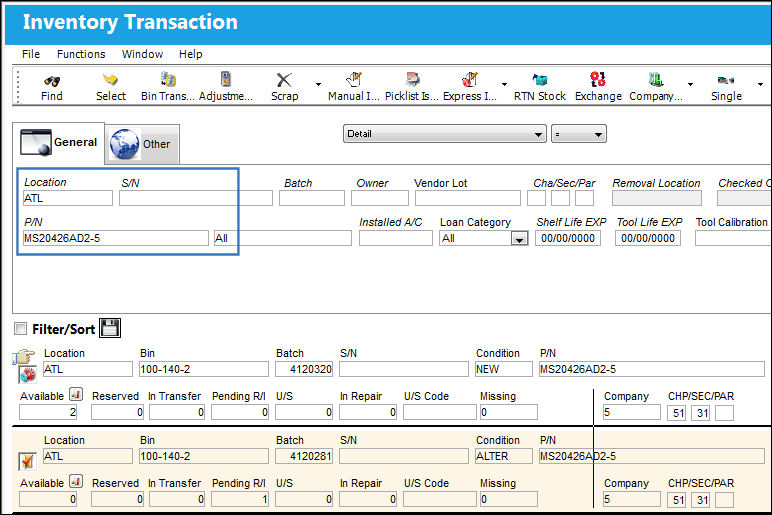Screen dimensions: 772x515
Task: Expand the arrow next to Scrap
Action: [318, 84]
